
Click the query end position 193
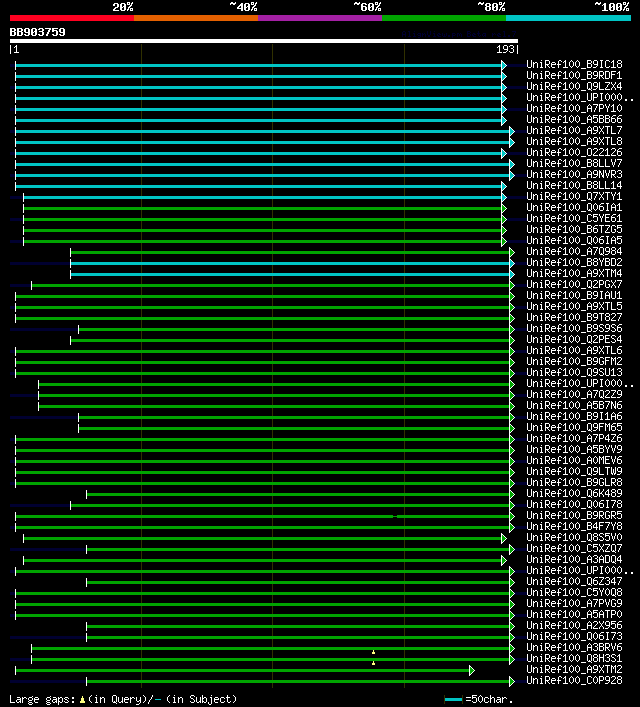pos(506,50)
